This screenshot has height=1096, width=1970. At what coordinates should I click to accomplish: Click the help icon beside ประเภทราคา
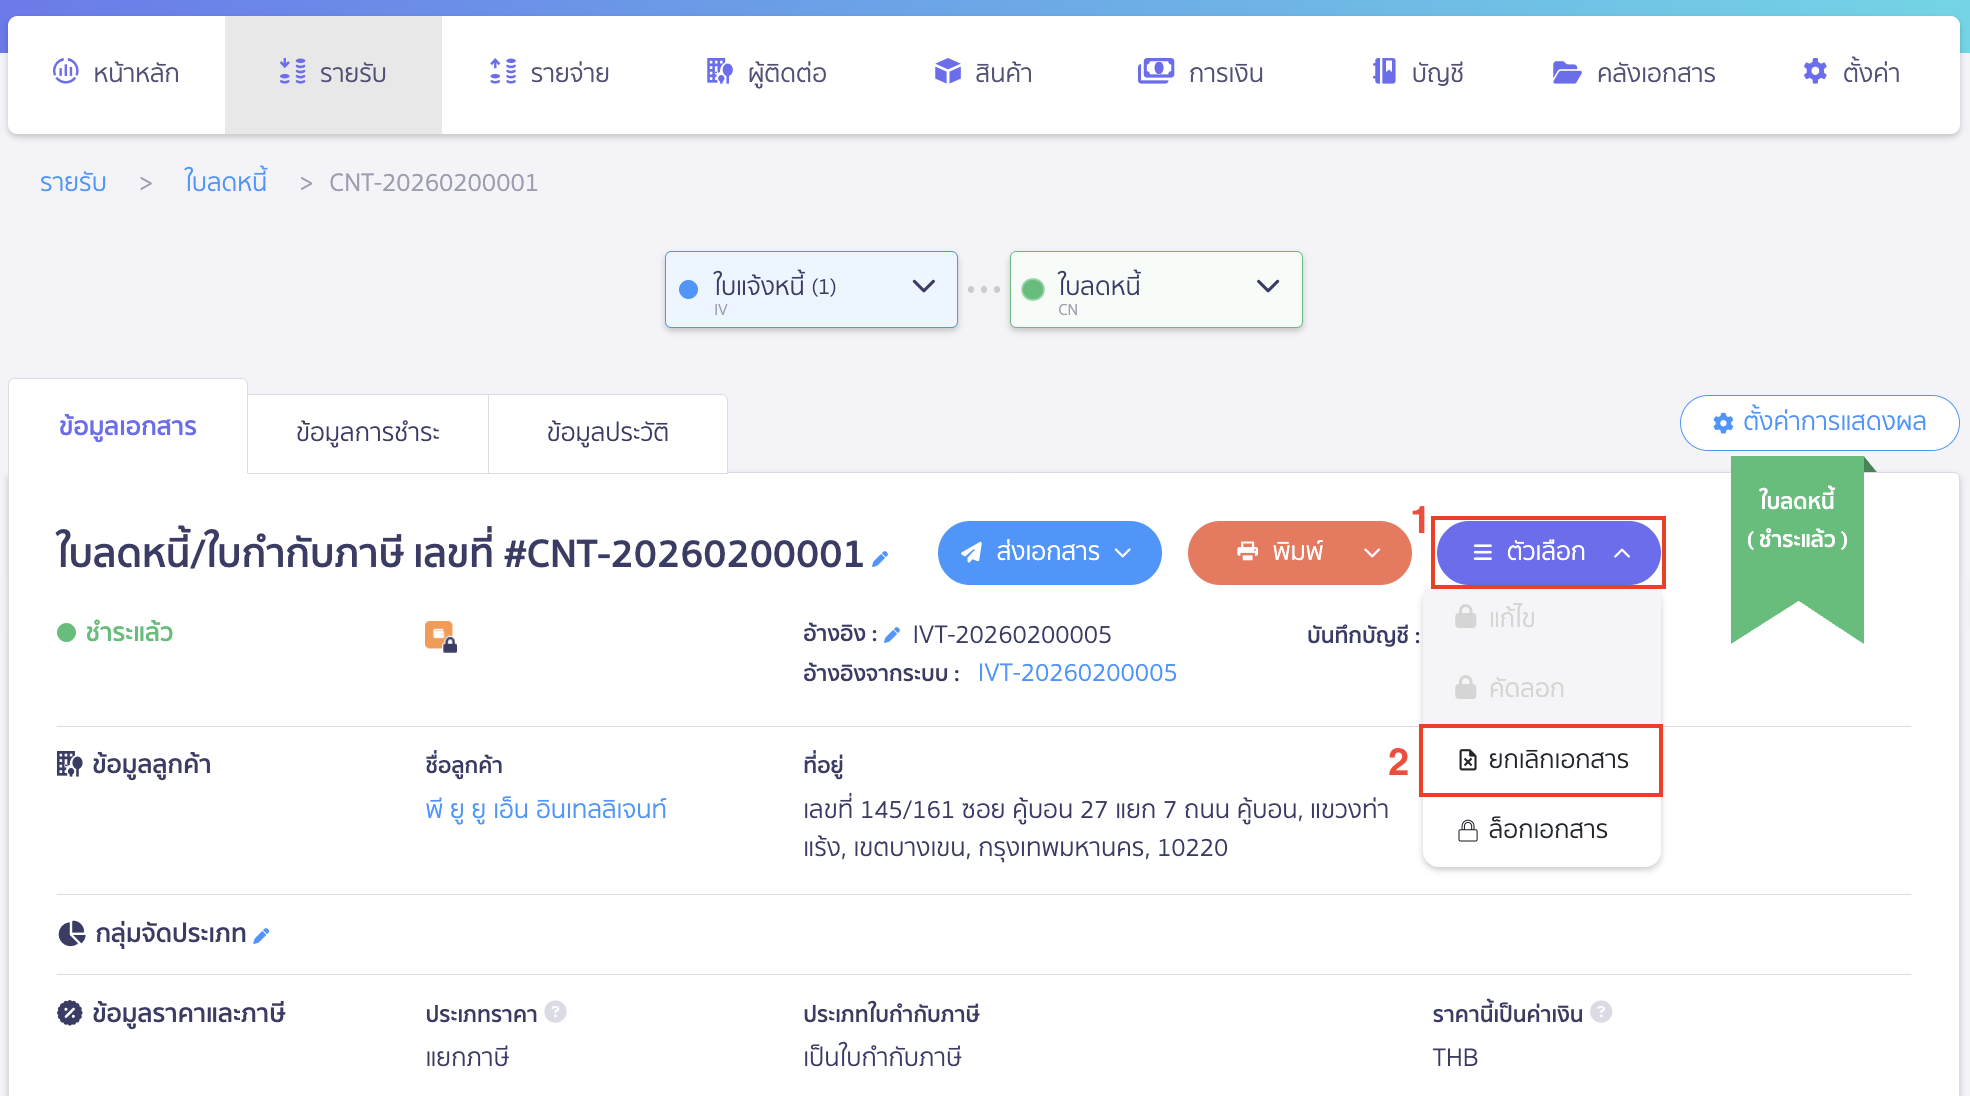point(556,1012)
